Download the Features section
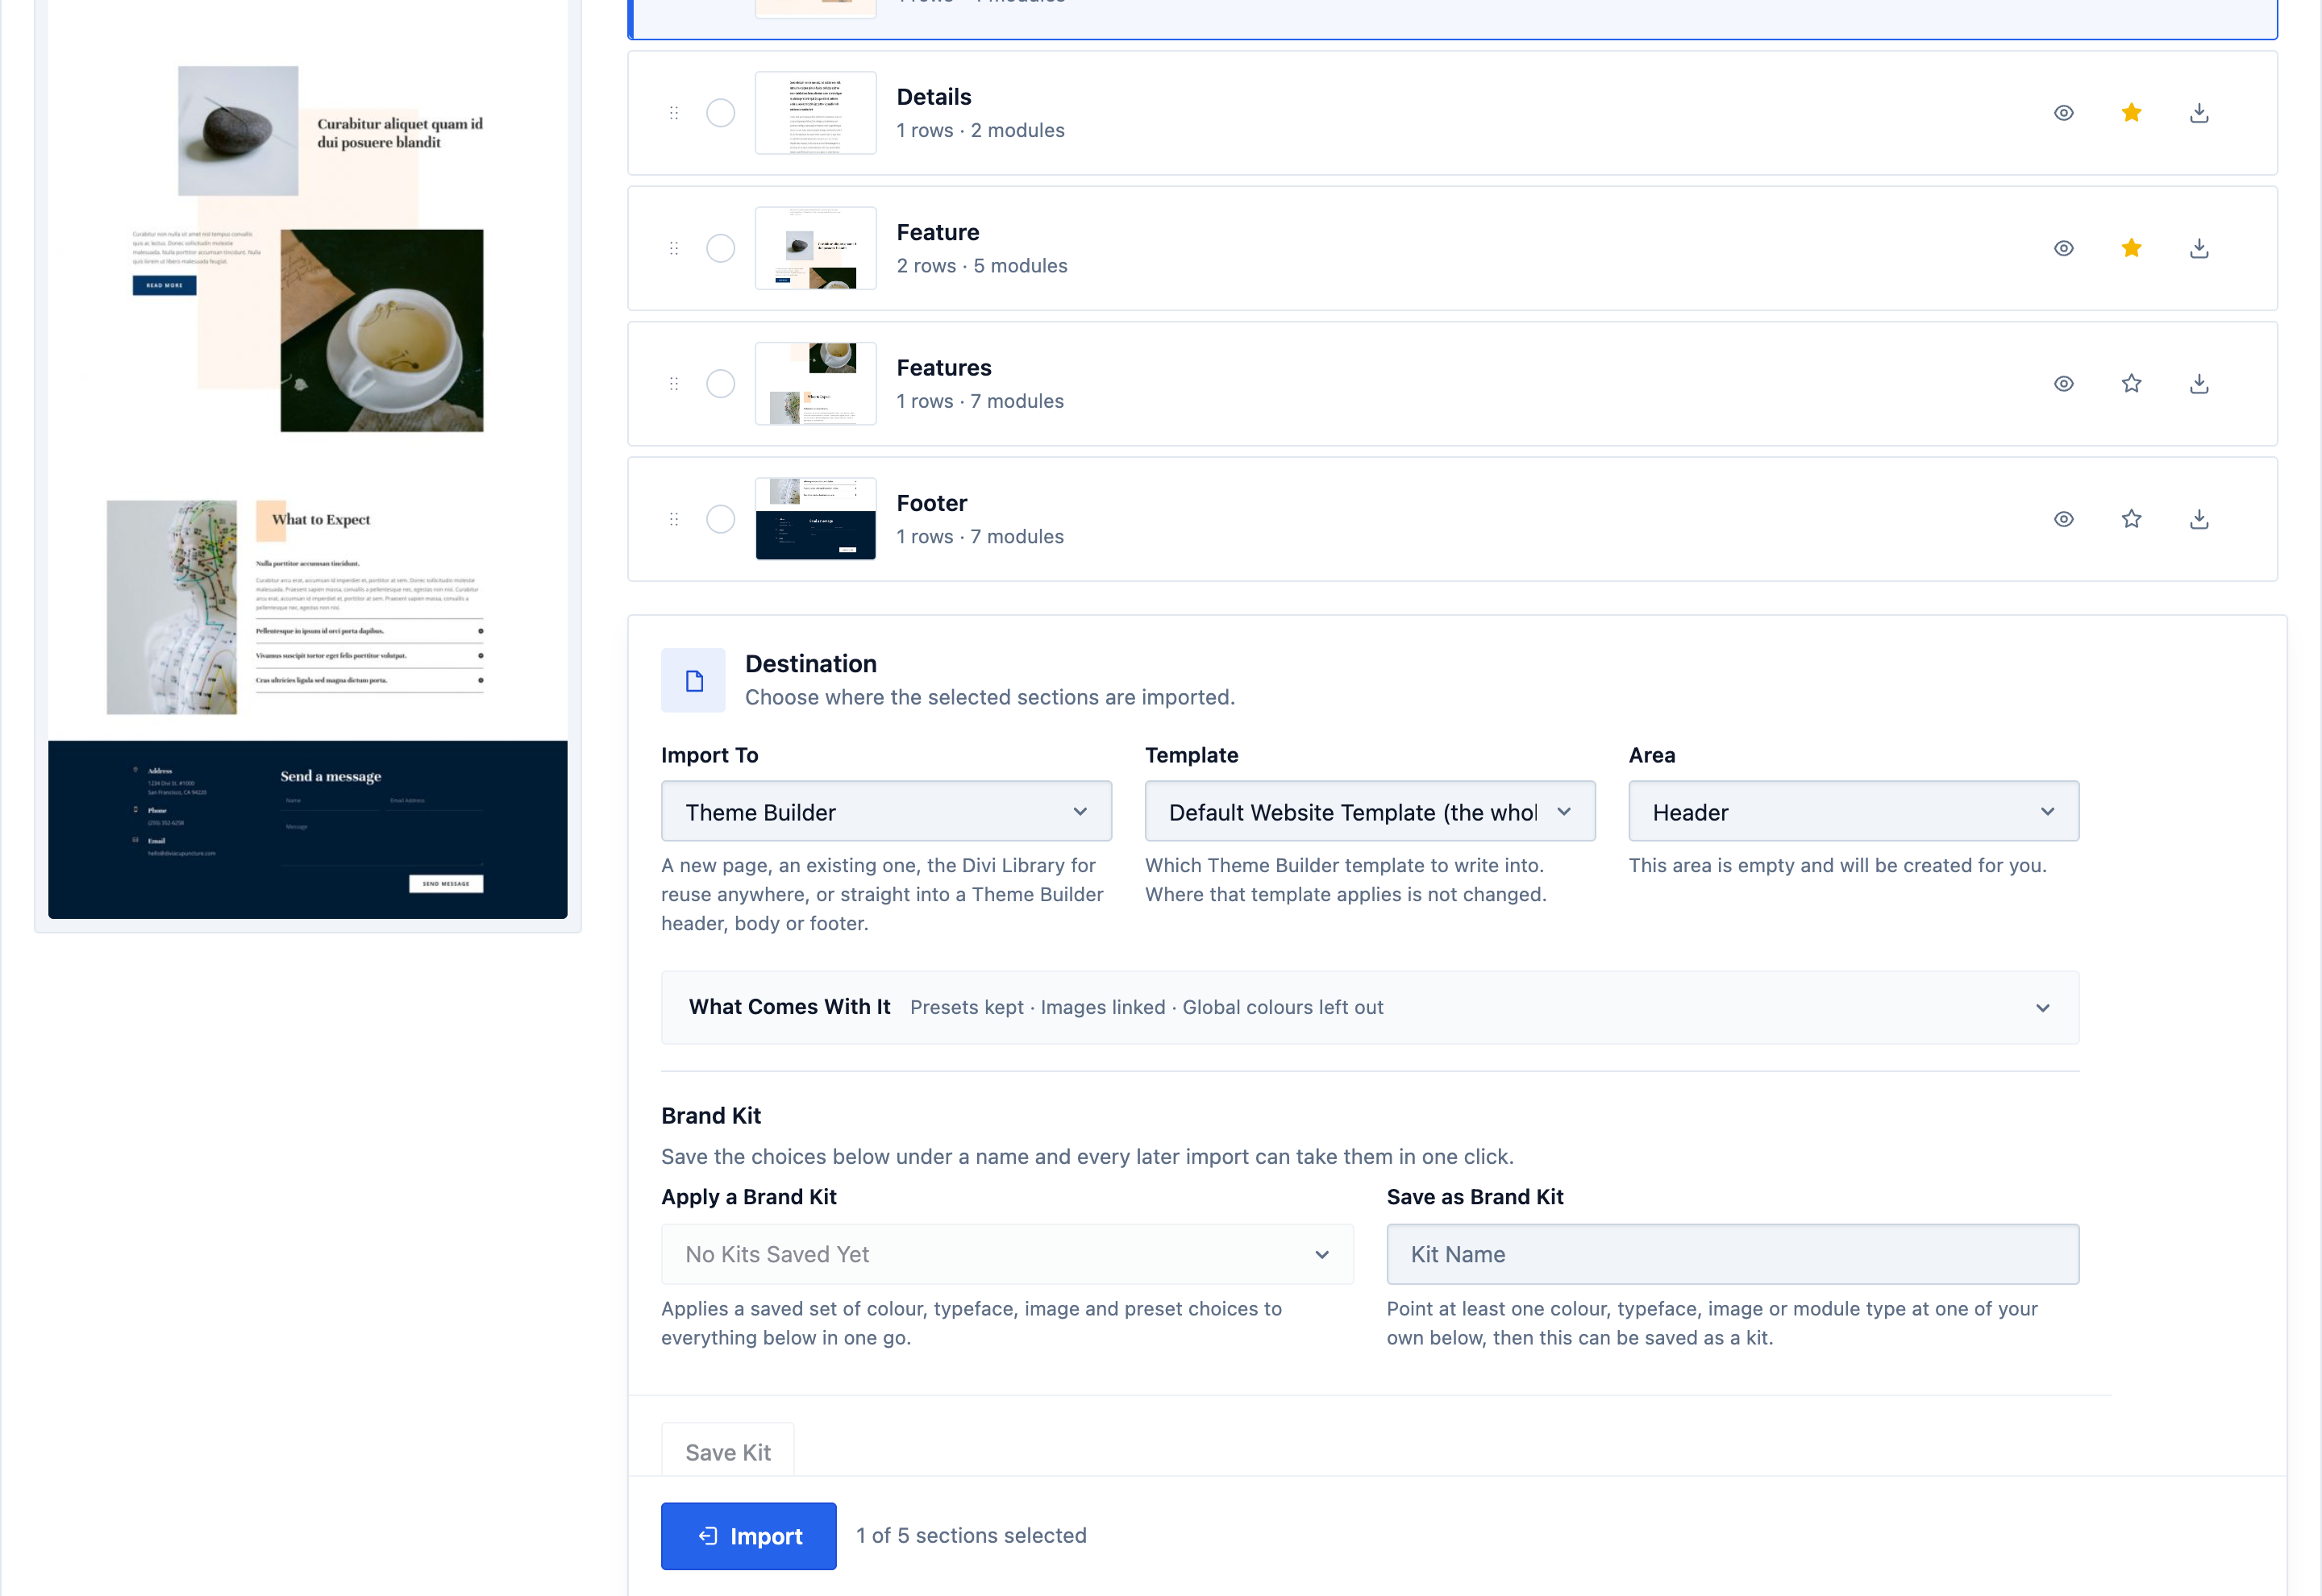Image resolution: width=2322 pixels, height=1596 pixels. point(2199,384)
